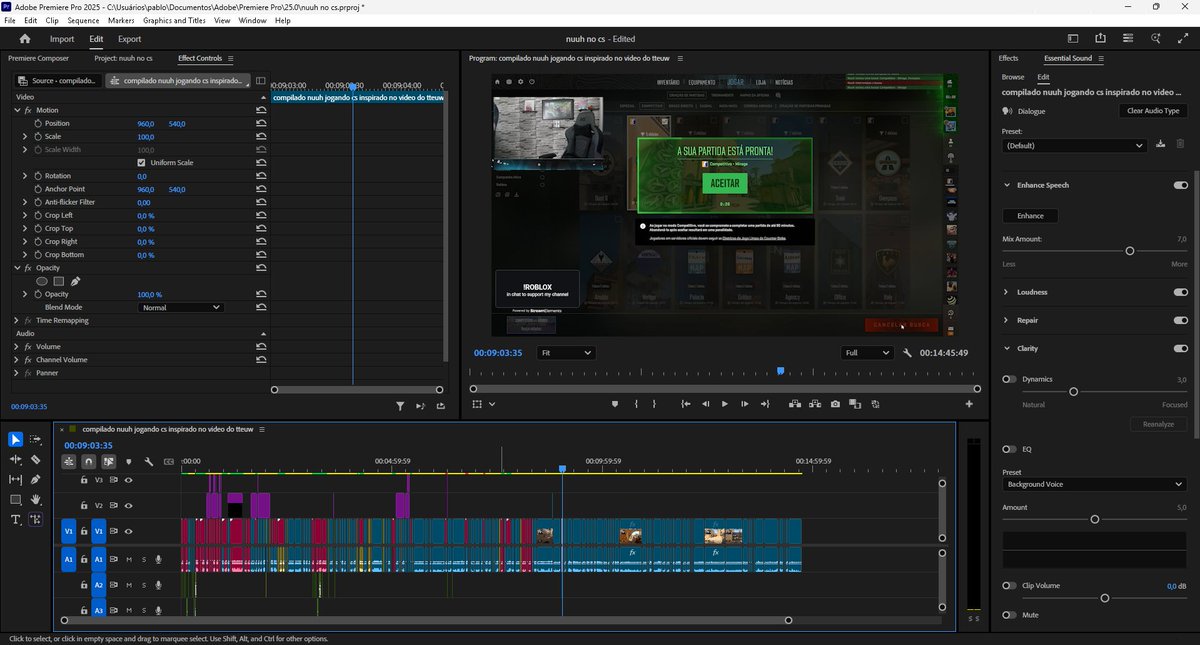Viewport: 1200px width, 645px height.
Task: Select the Track Select Forward tool
Action: tap(36, 440)
